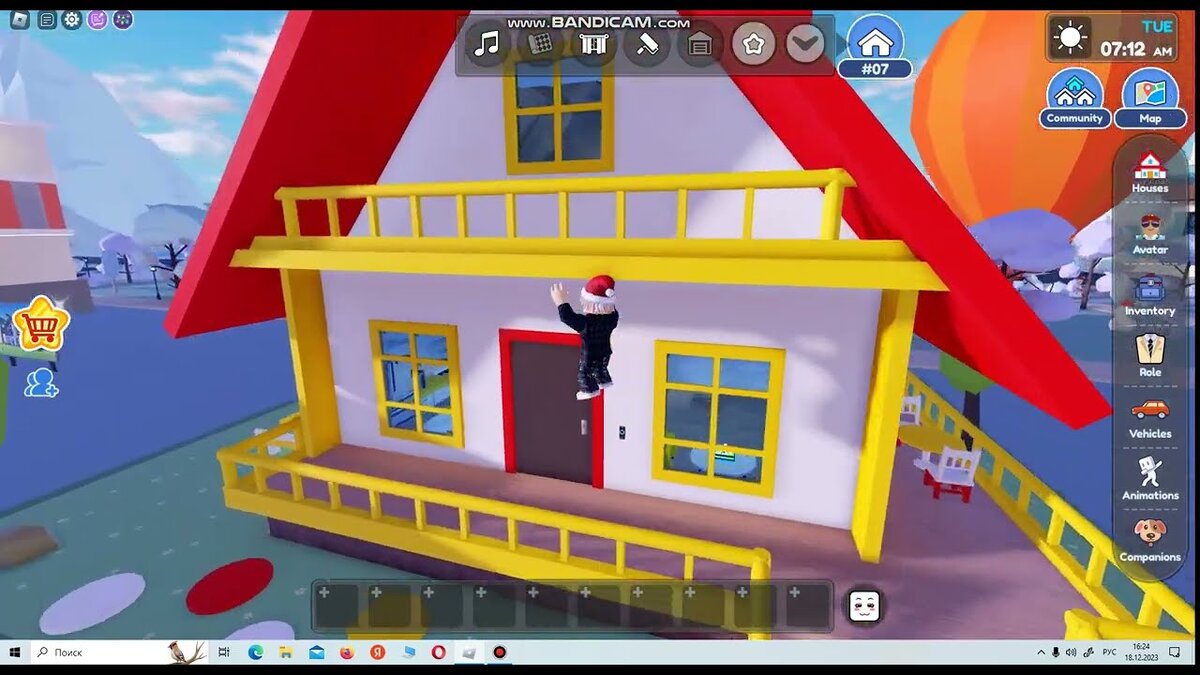Launch Microsoft Edge from the taskbar
Screen dimensions: 1200x675
[255, 652]
